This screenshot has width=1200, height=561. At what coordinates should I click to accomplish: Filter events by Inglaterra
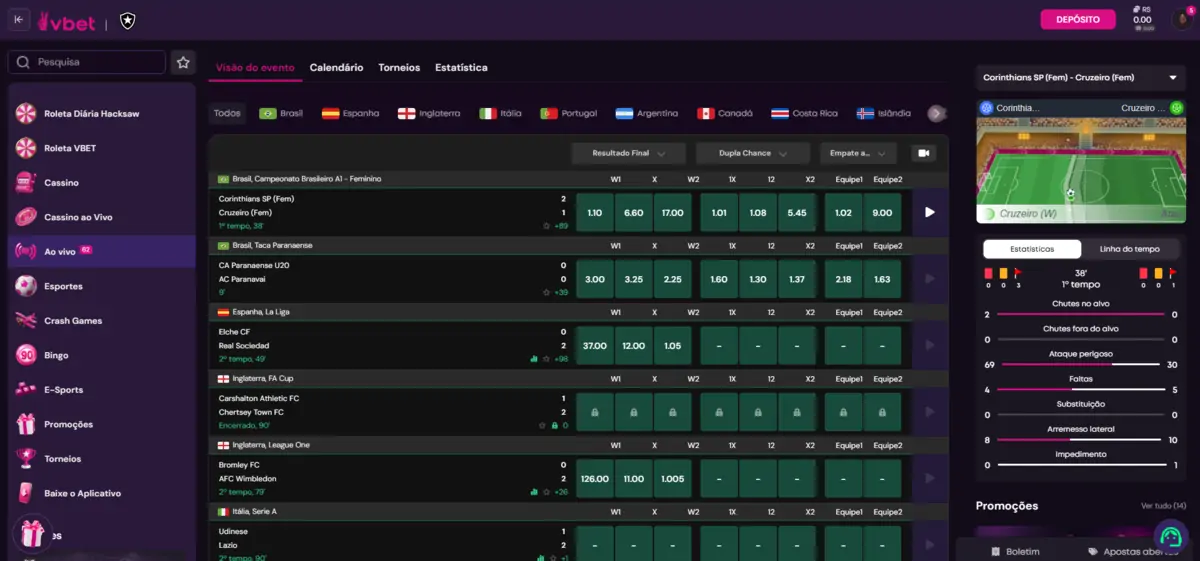(x=429, y=114)
